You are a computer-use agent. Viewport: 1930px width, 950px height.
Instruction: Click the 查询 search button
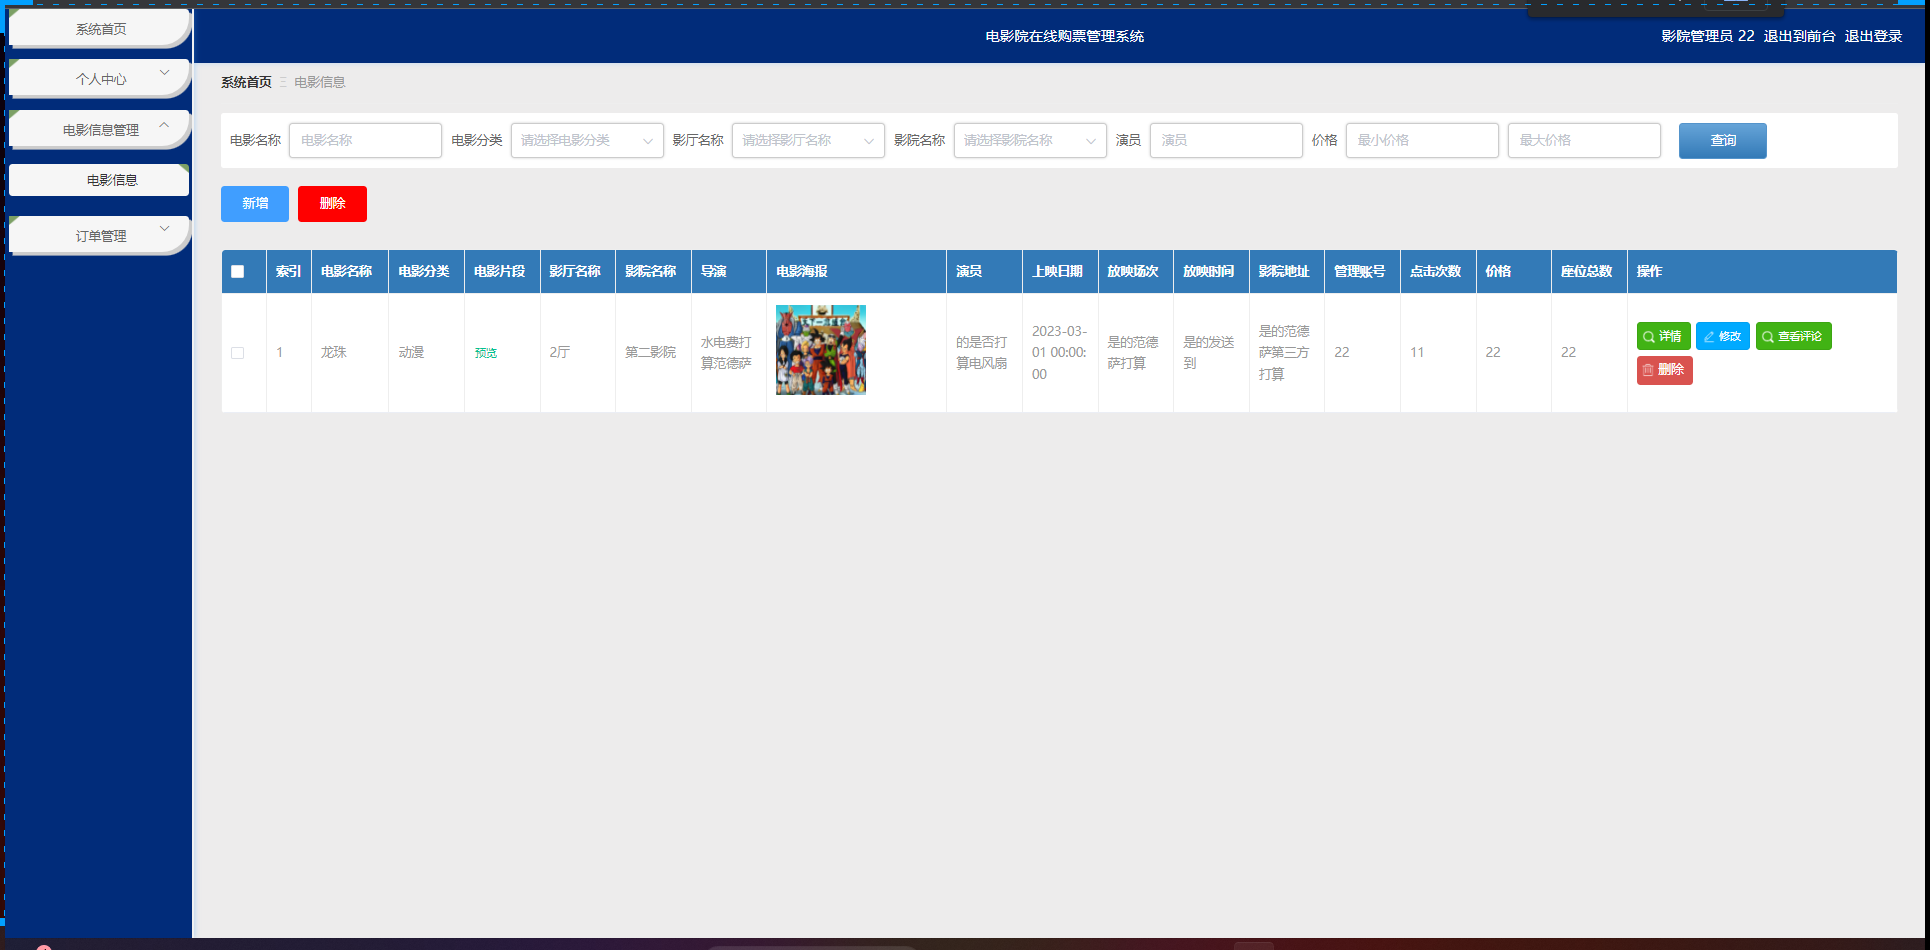(x=1722, y=141)
